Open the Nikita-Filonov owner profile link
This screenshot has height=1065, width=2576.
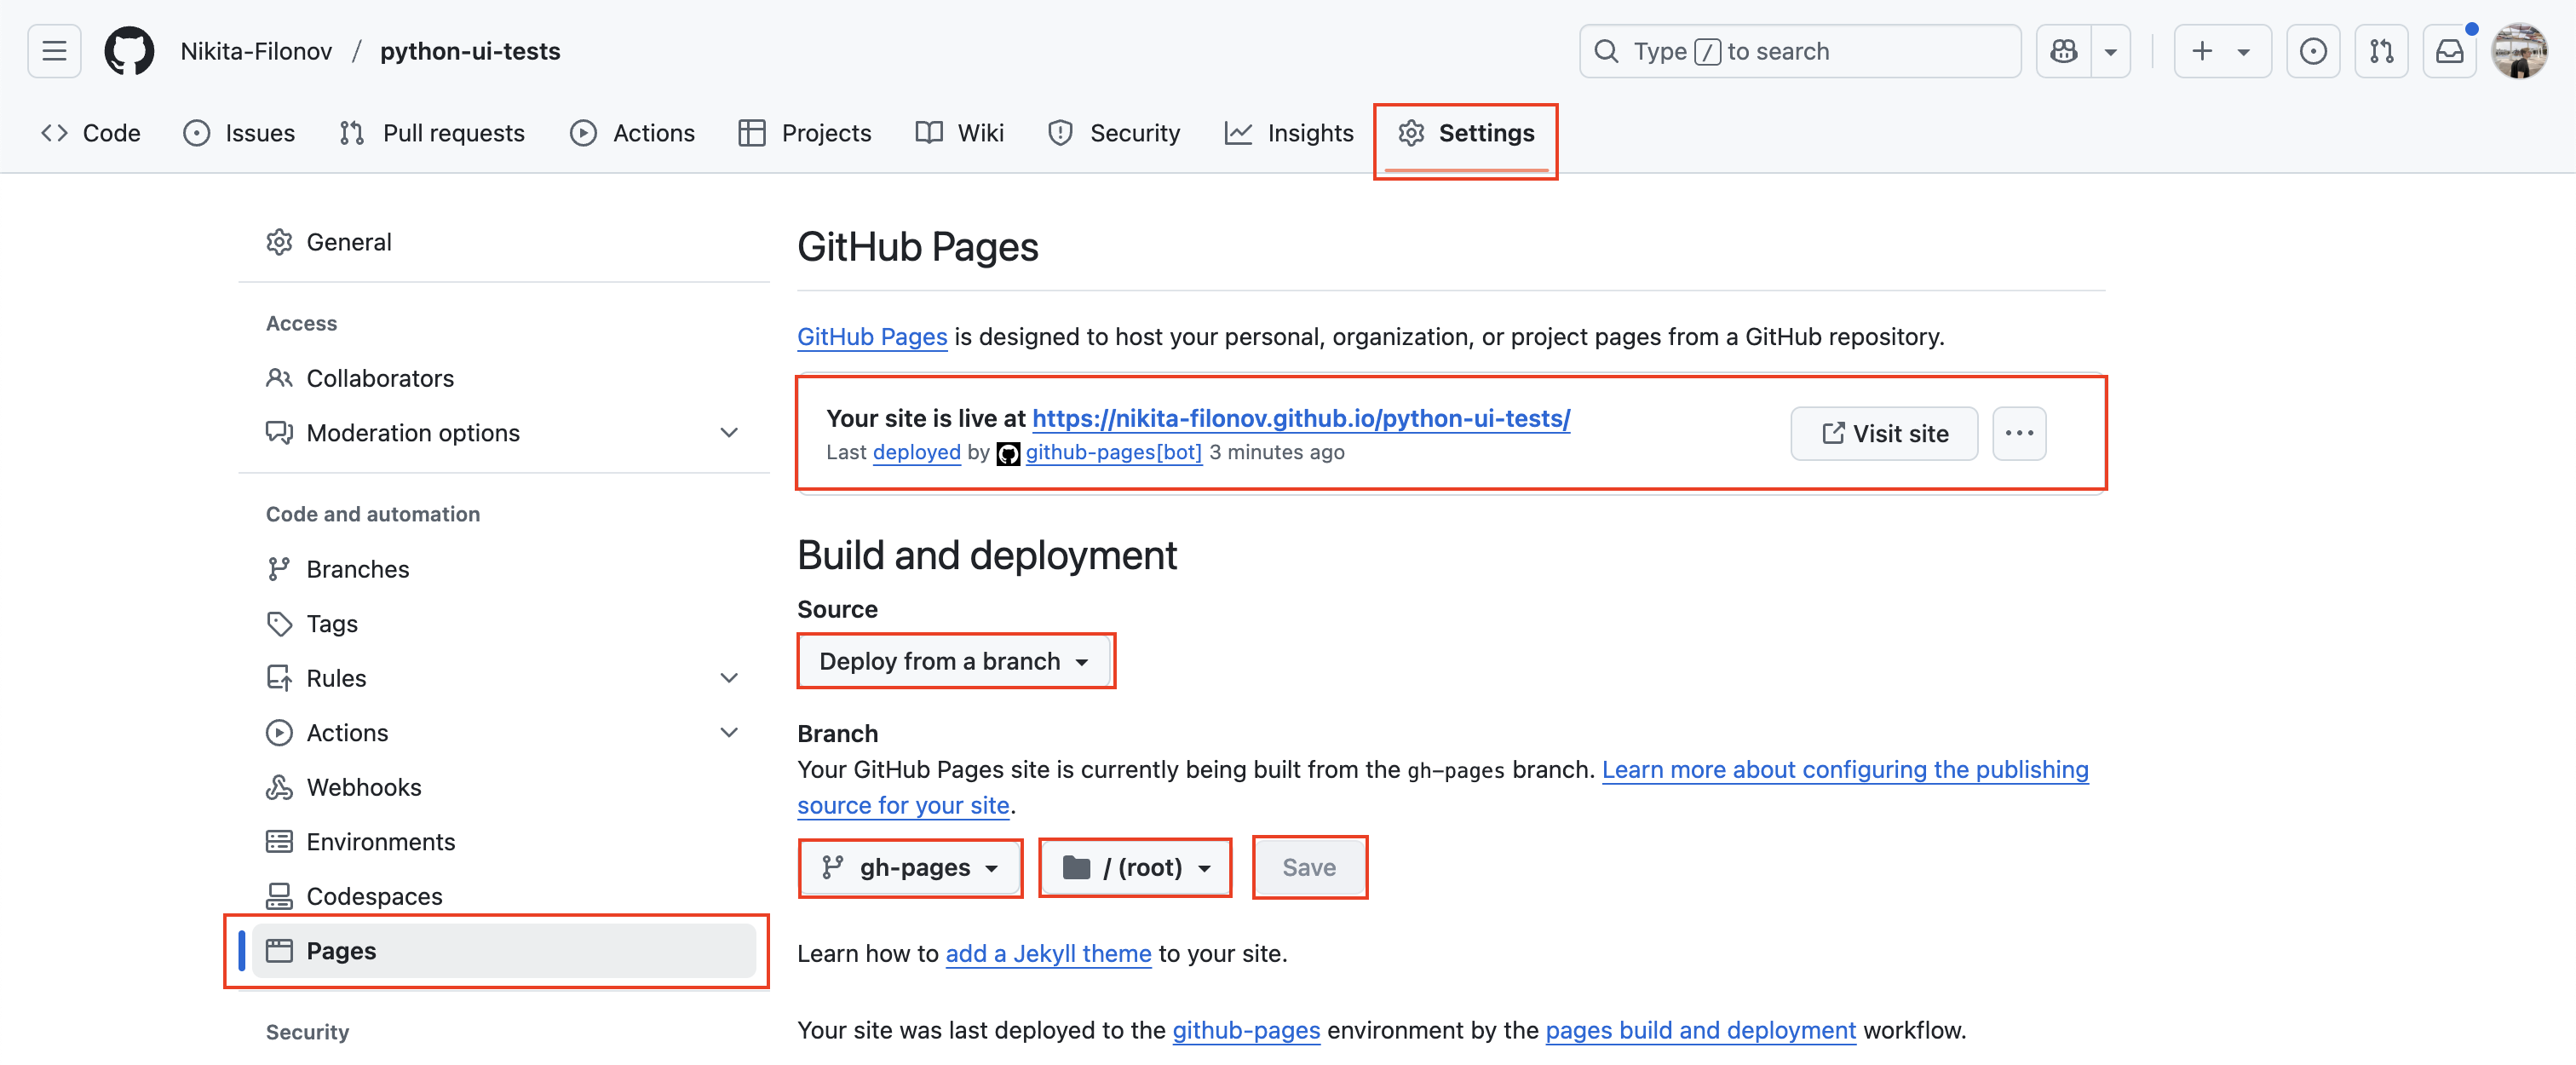tap(256, 51)
